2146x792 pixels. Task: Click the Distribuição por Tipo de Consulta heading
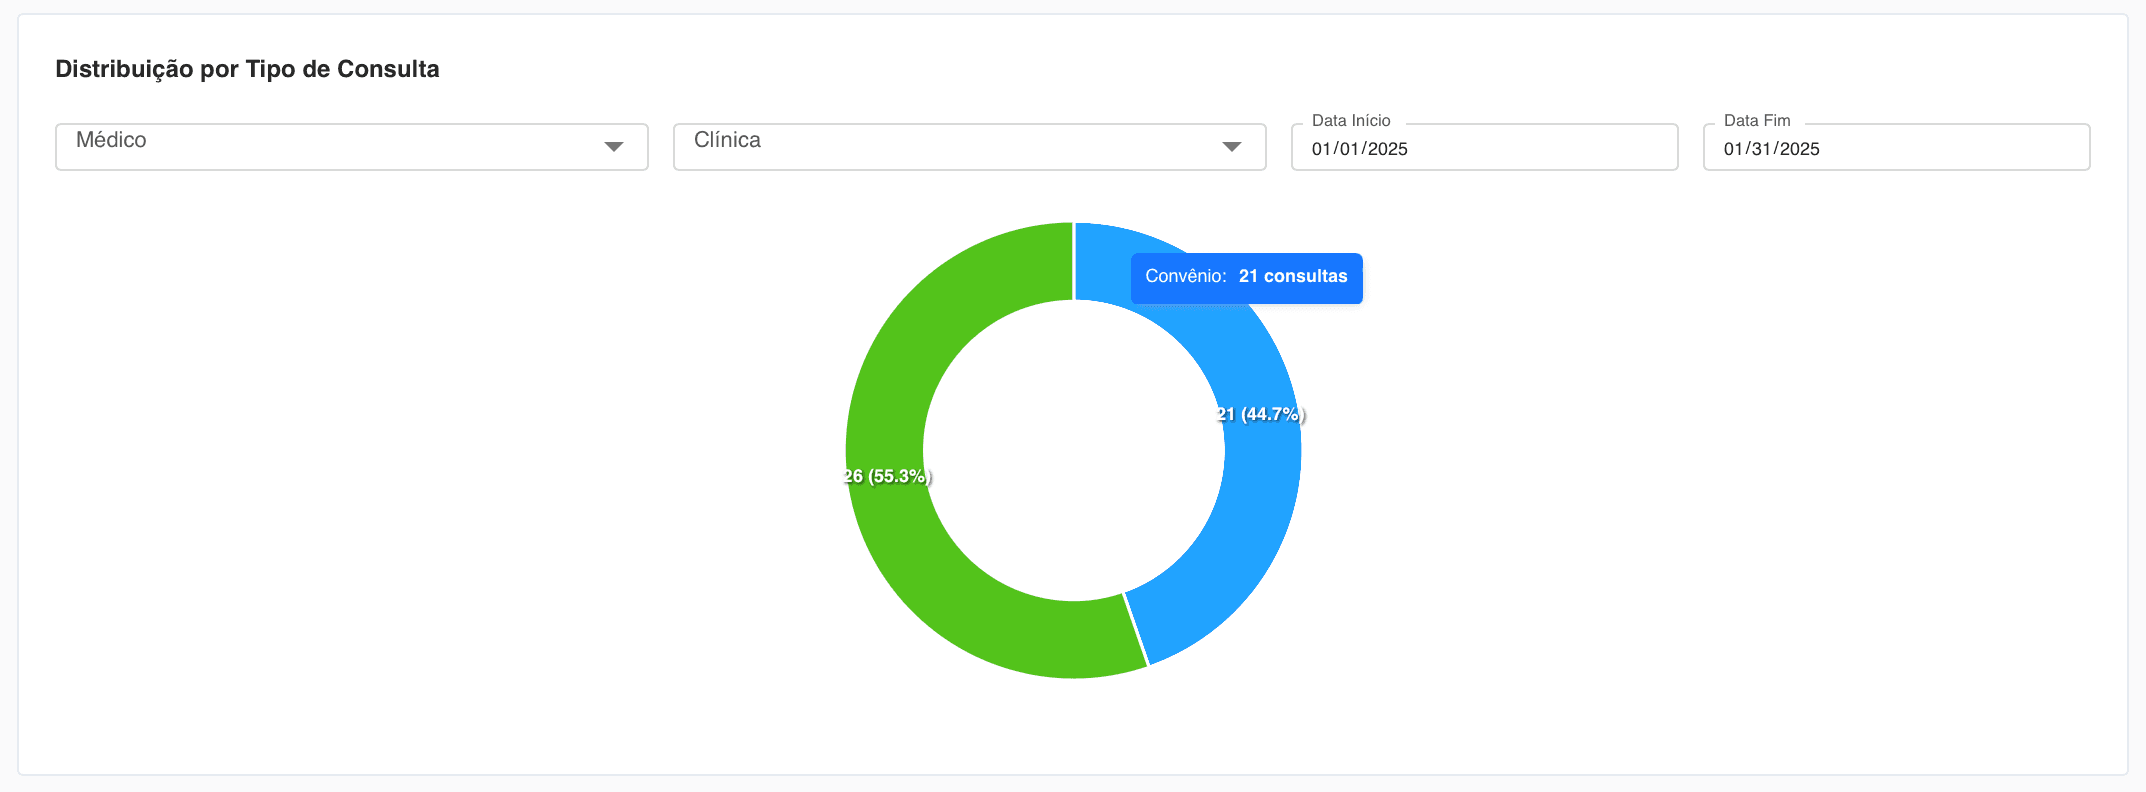(248, 69)
